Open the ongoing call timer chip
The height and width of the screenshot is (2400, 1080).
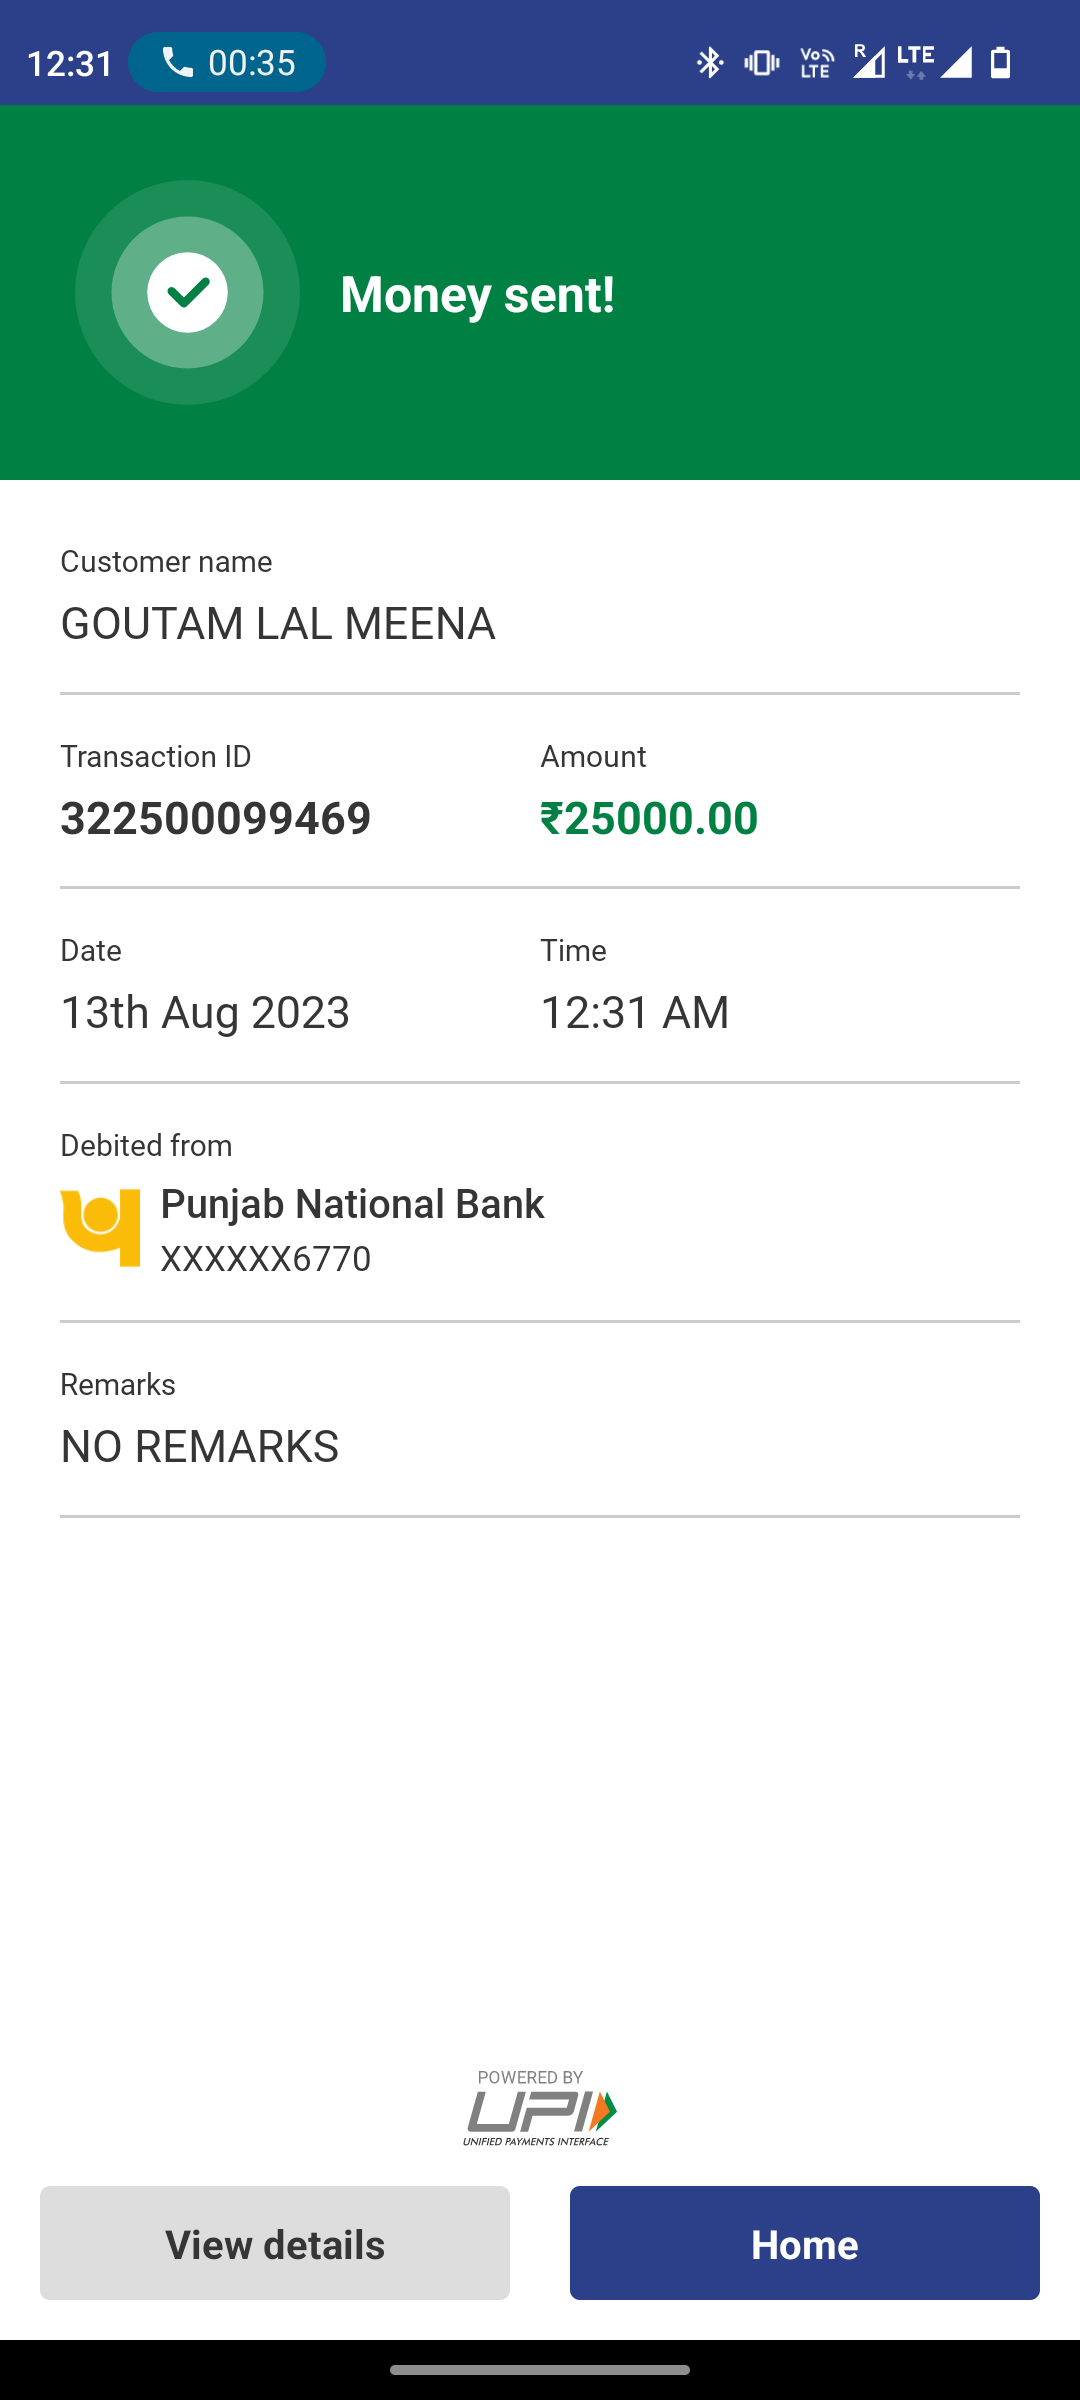(x=227, y=62)
